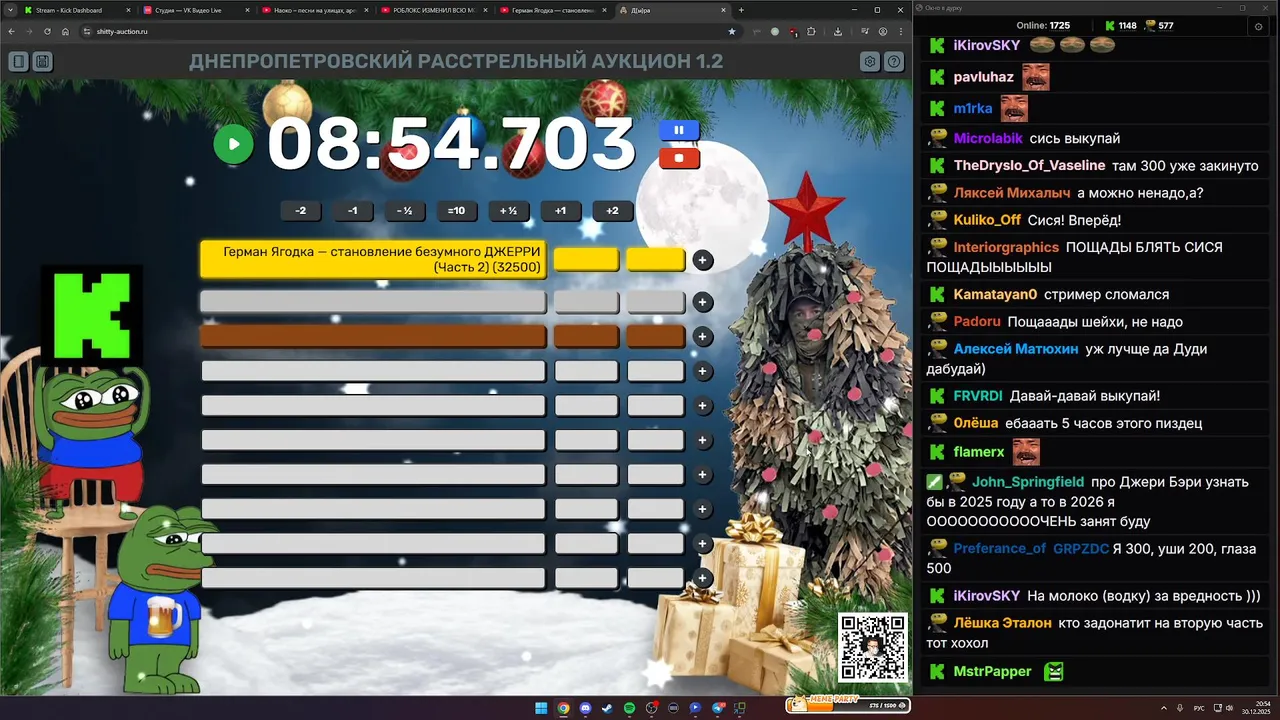1280x720 pixels.
Task: Open Discord from the taskbar
Action: pyautogui.click(x=585, y=708)
